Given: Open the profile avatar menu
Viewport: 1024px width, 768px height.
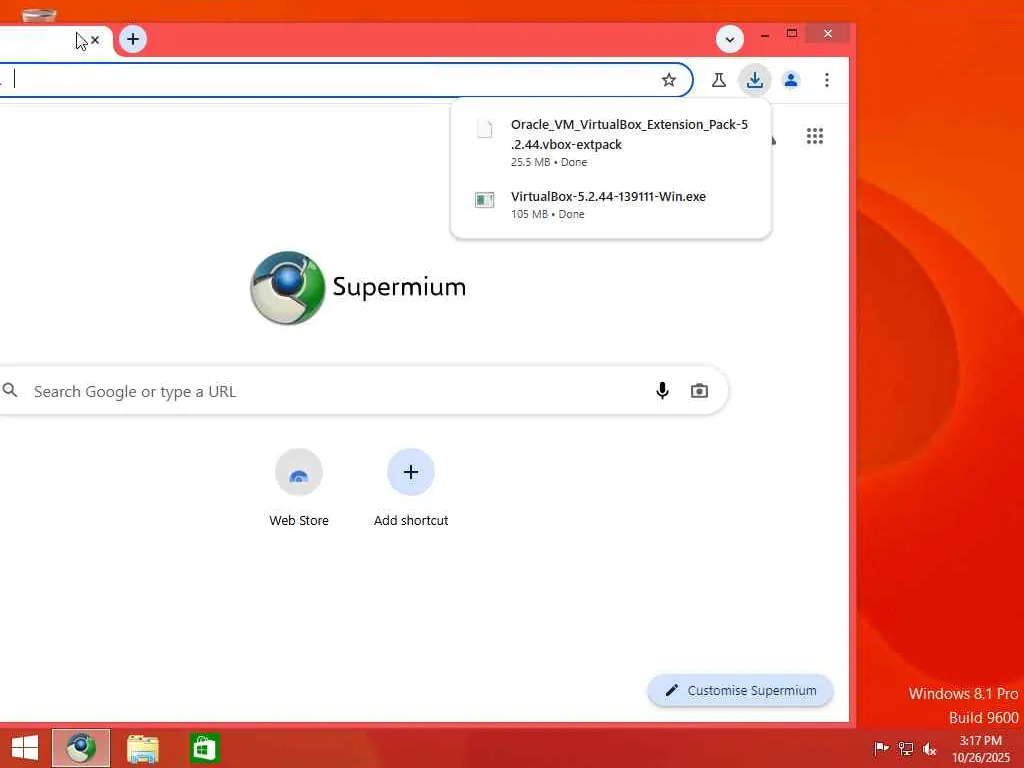Looking at the screenshot, I should tap(791, 80).
